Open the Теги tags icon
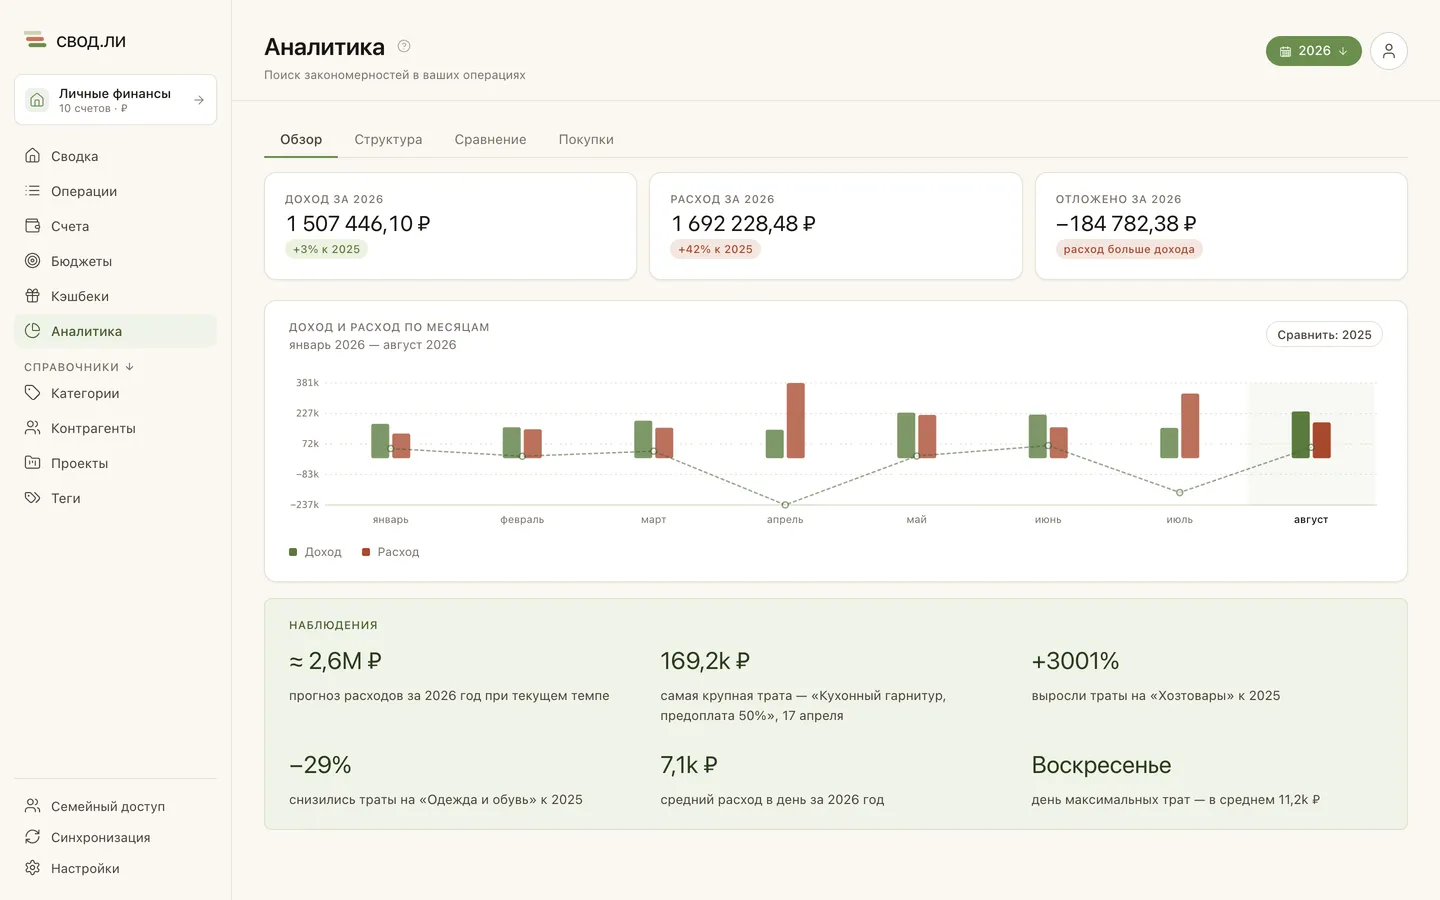Image resolution: width=1440 pixels, height=900 pixels. tap(32, 498)
